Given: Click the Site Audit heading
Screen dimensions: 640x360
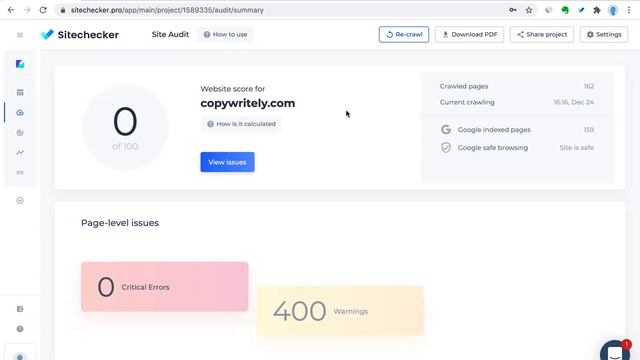Looking at the screenshot, I should click(x=170, y=35).
